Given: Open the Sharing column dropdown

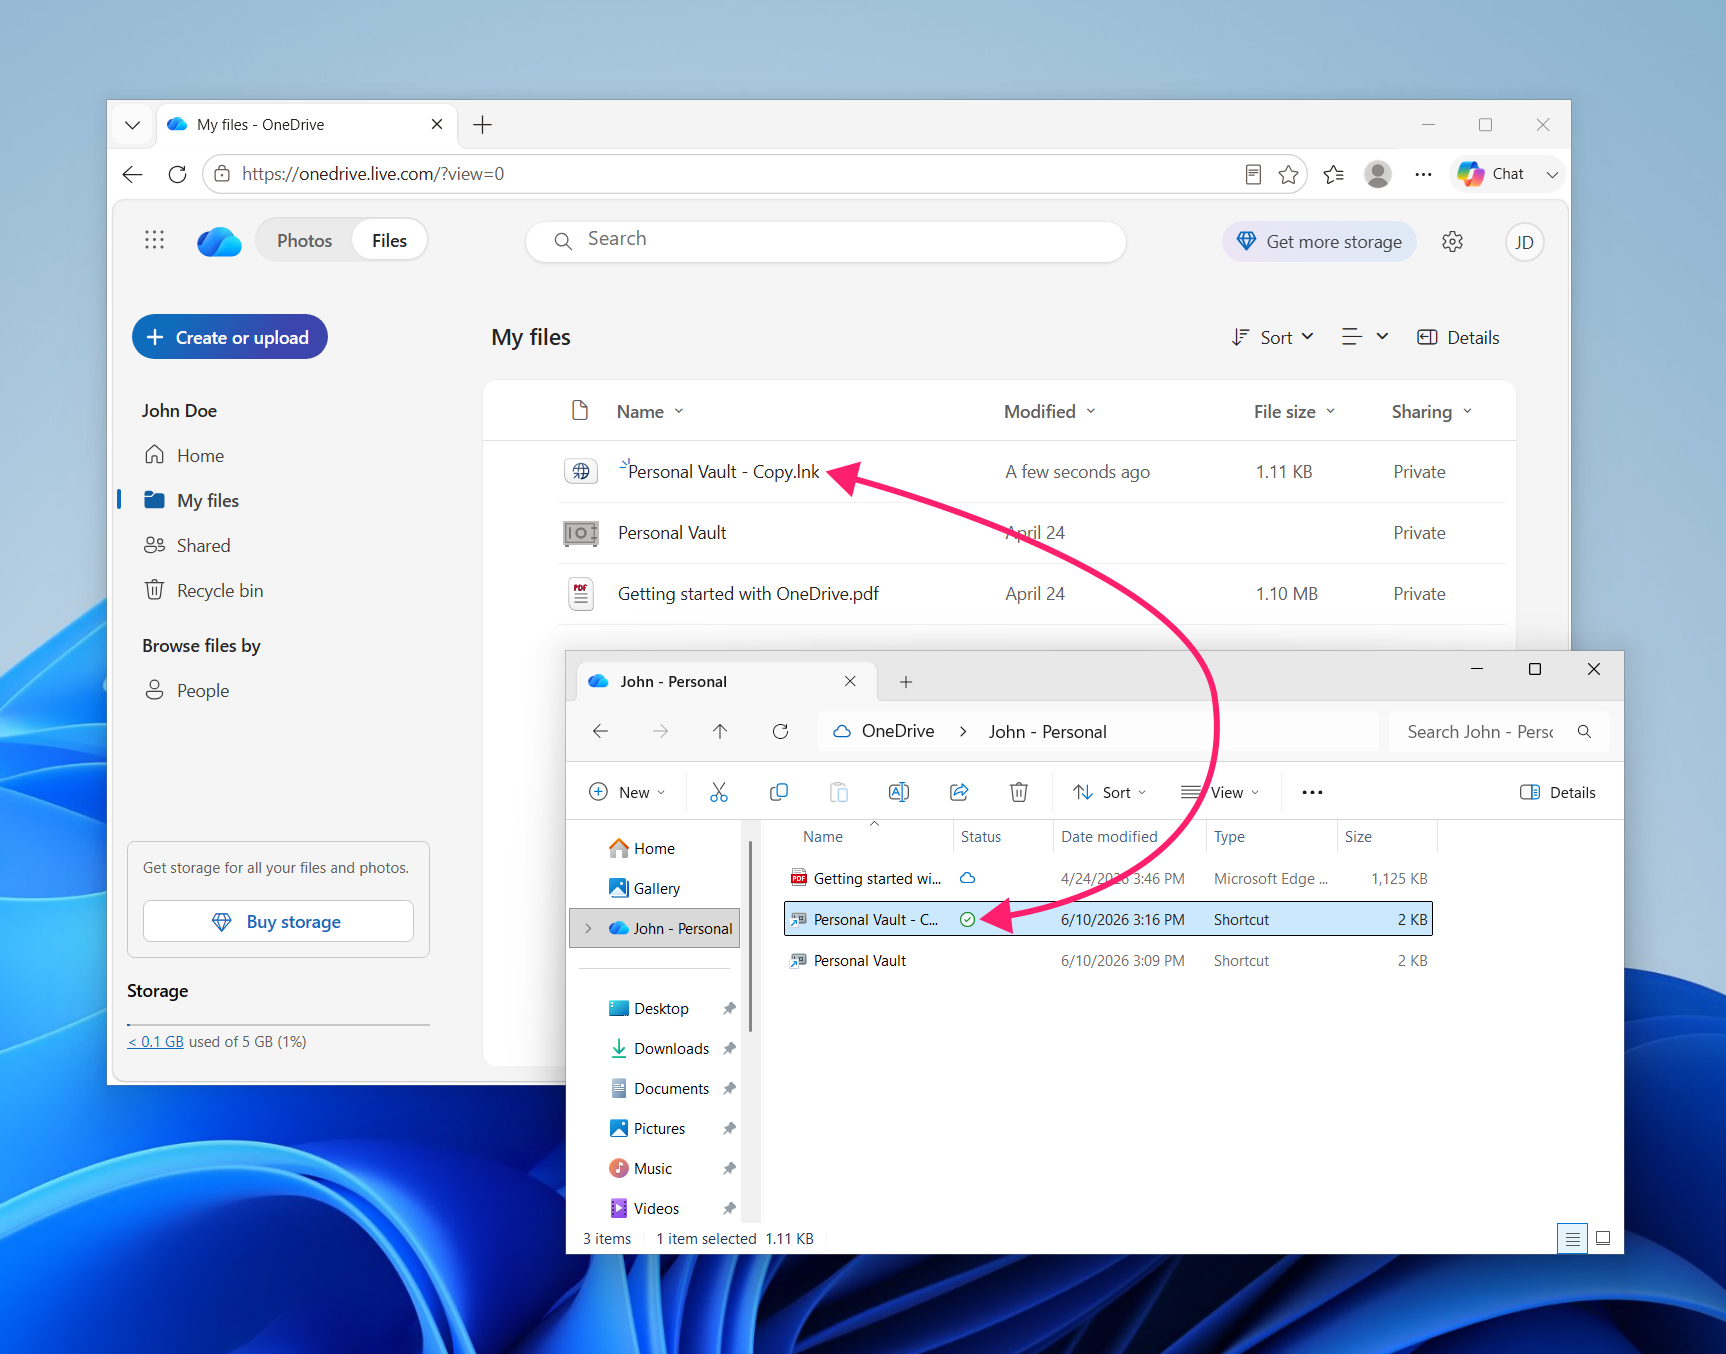Looking at the screenshot, I should tap(1431, 412).
